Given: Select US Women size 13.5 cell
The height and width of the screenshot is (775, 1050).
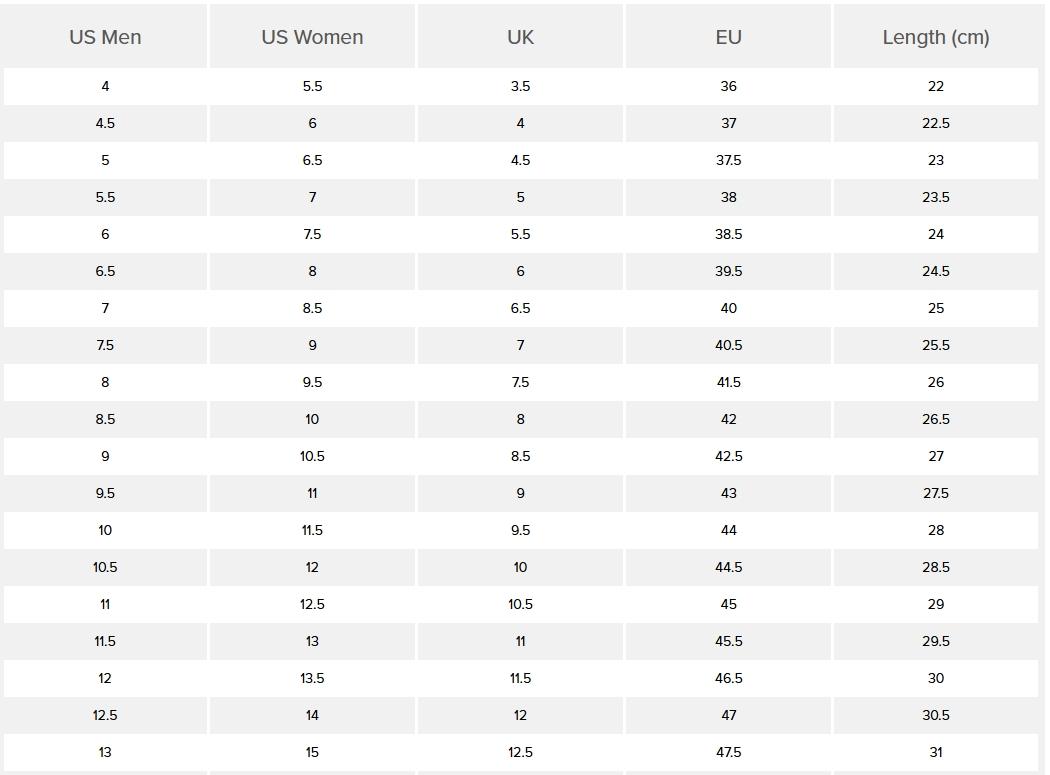Looking at the screenshot, I should tap(312, 678).
